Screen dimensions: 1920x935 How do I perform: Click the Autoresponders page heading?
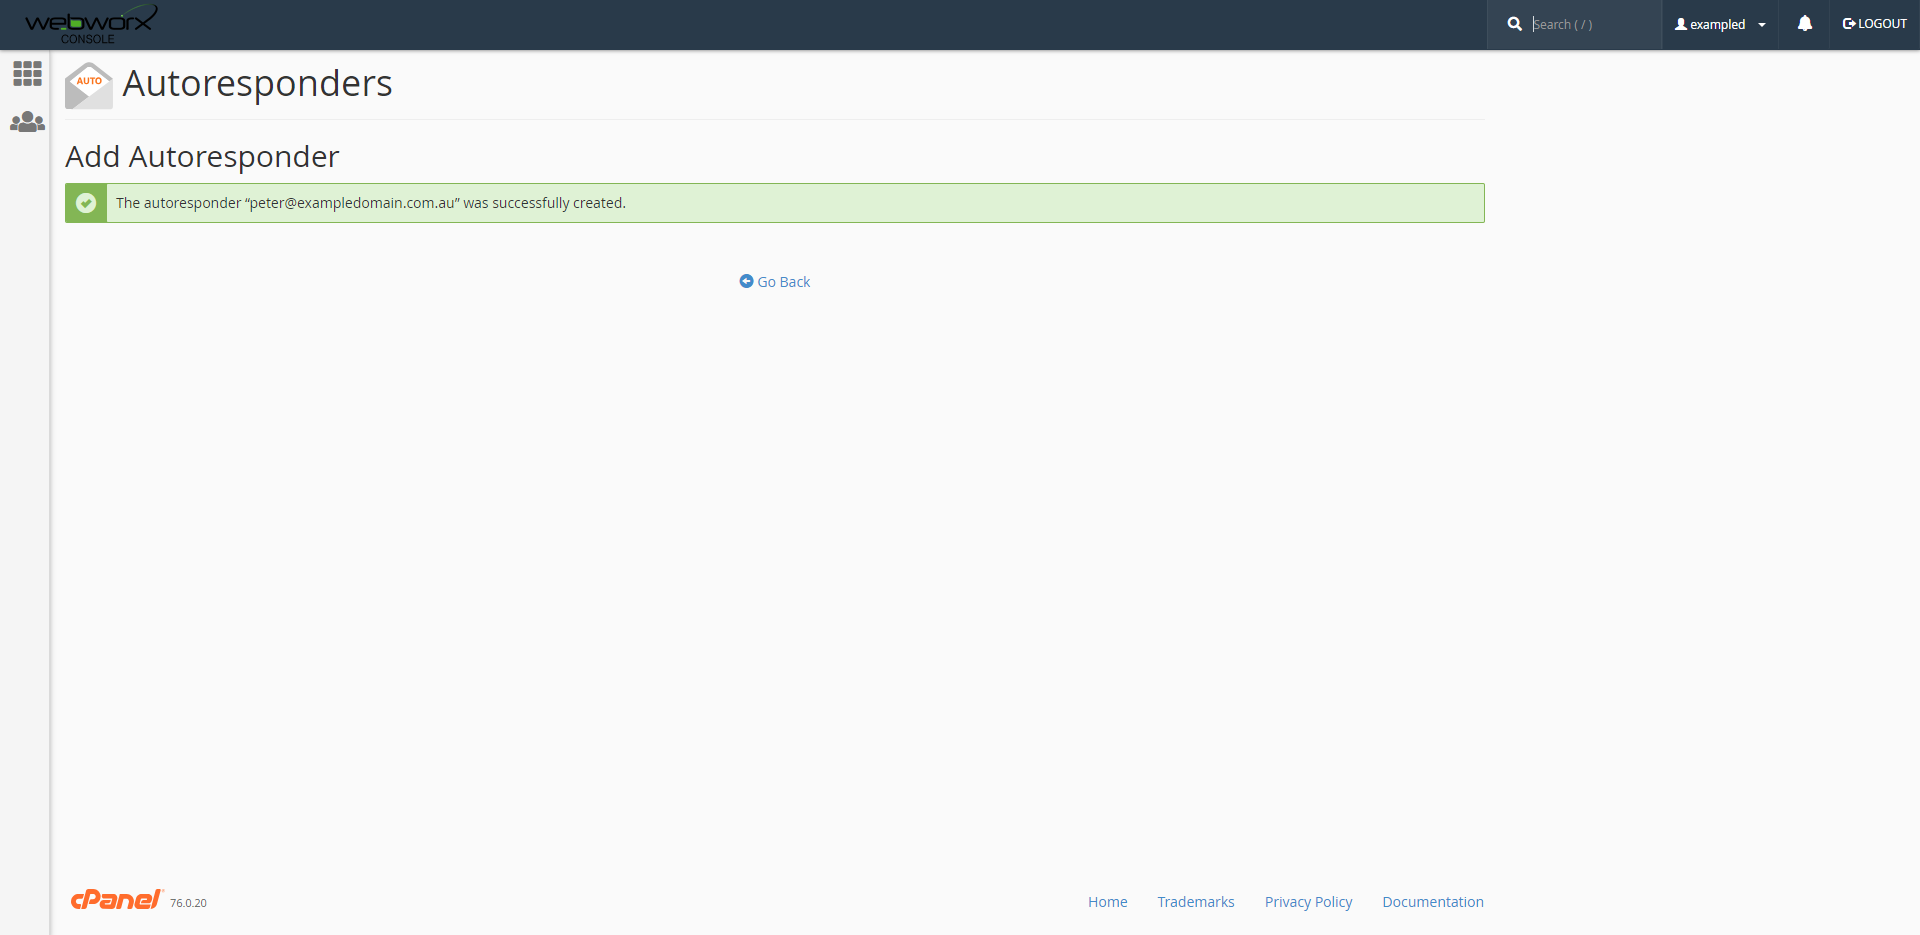pos(257,84)
